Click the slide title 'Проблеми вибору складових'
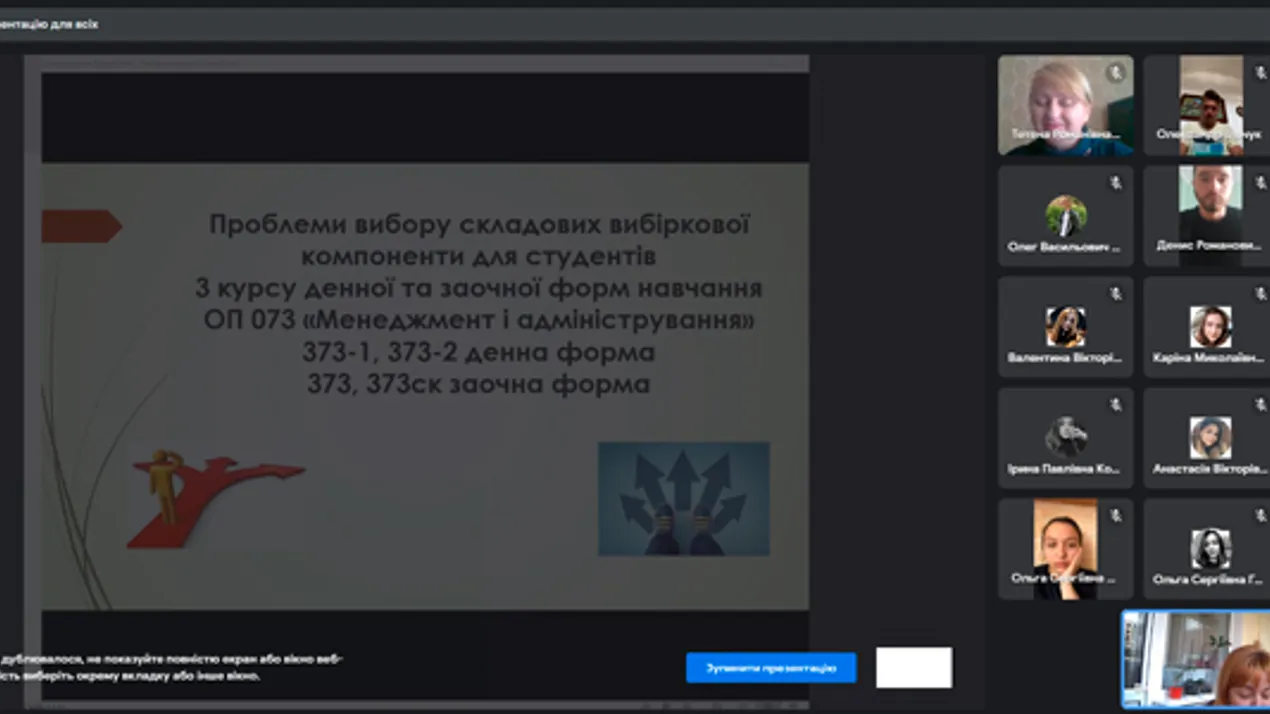The image size is (1270, 714). pos(479,225)
